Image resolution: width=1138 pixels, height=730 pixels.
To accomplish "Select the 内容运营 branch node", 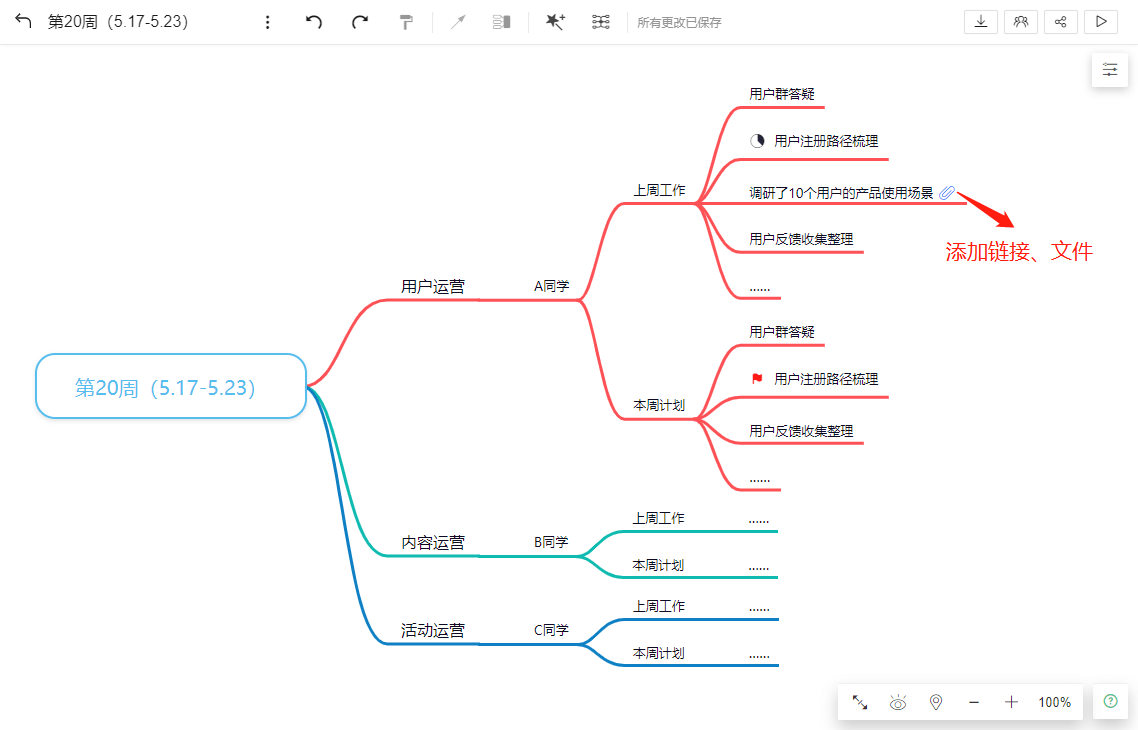I will [433, 543].
